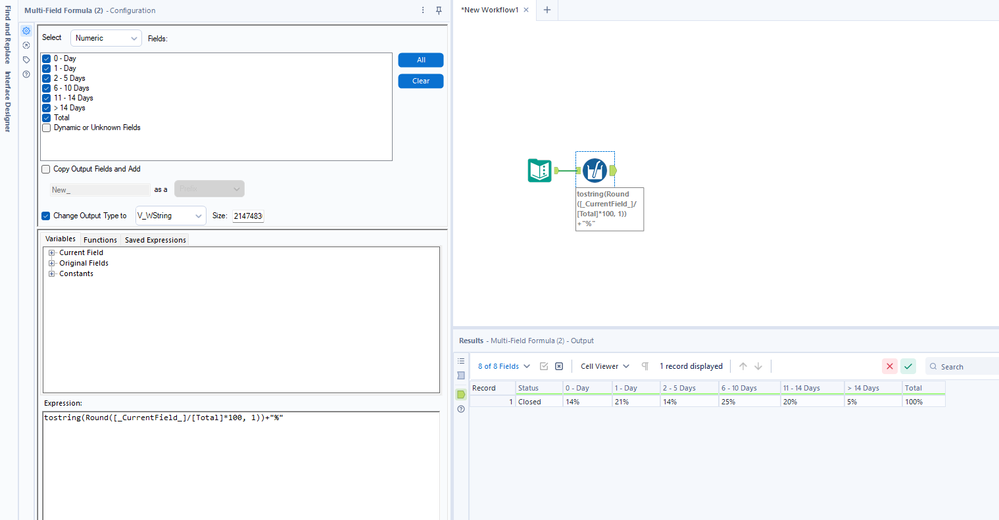Open the three-dot options menu of Configuration
The width and height of the screenshot is (999, 520).
[x=423, y=10]
